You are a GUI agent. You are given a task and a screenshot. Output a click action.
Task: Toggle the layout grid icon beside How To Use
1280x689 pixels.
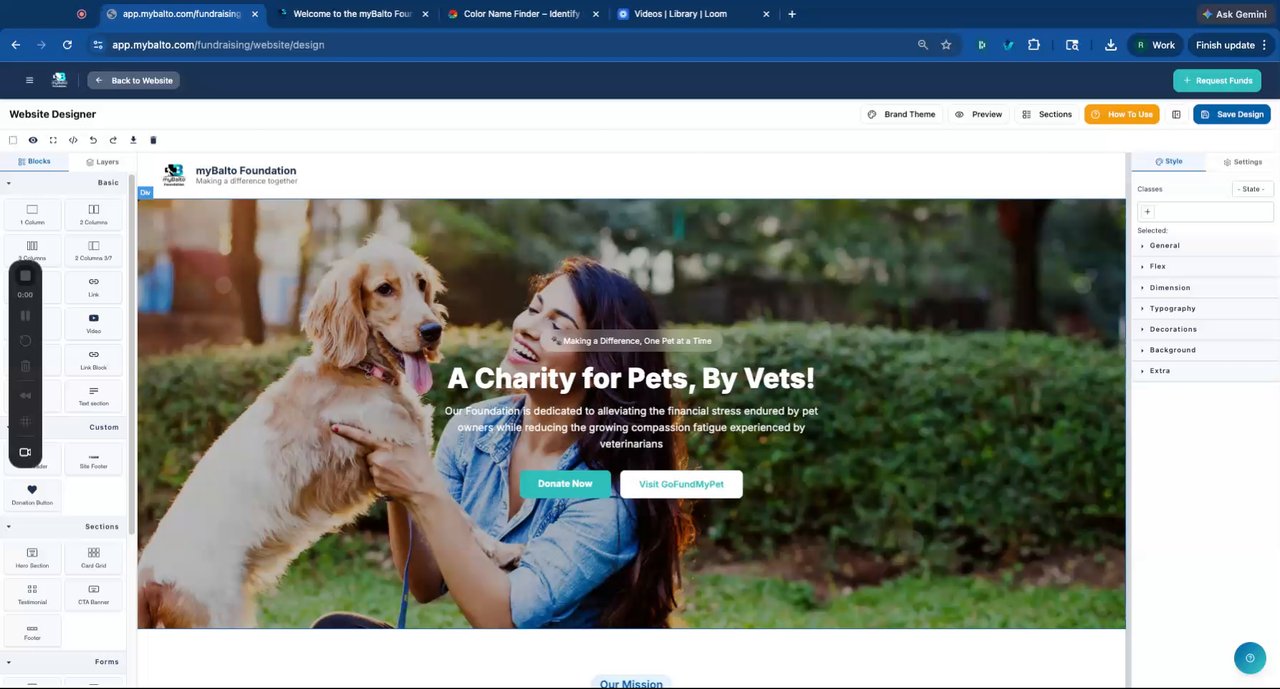(1176, 114)
